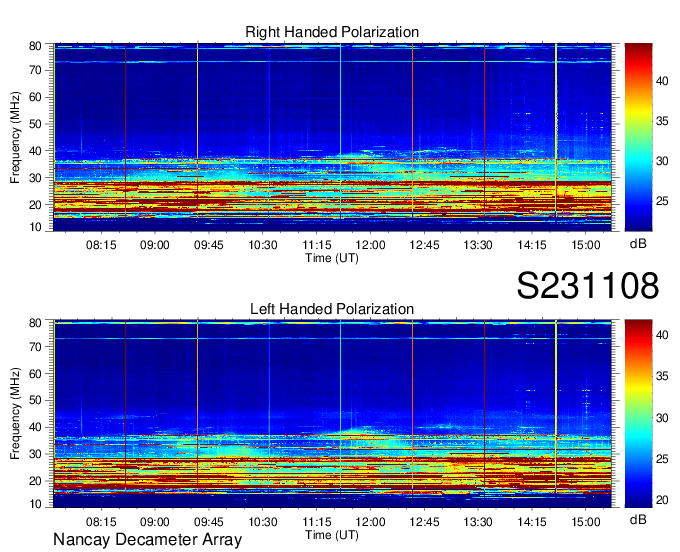Screen dimensions: 680x552
Task: Click the 'dB' unit under Left Handed colorbar
Action: pyautogui.click(x=638, y=519)
